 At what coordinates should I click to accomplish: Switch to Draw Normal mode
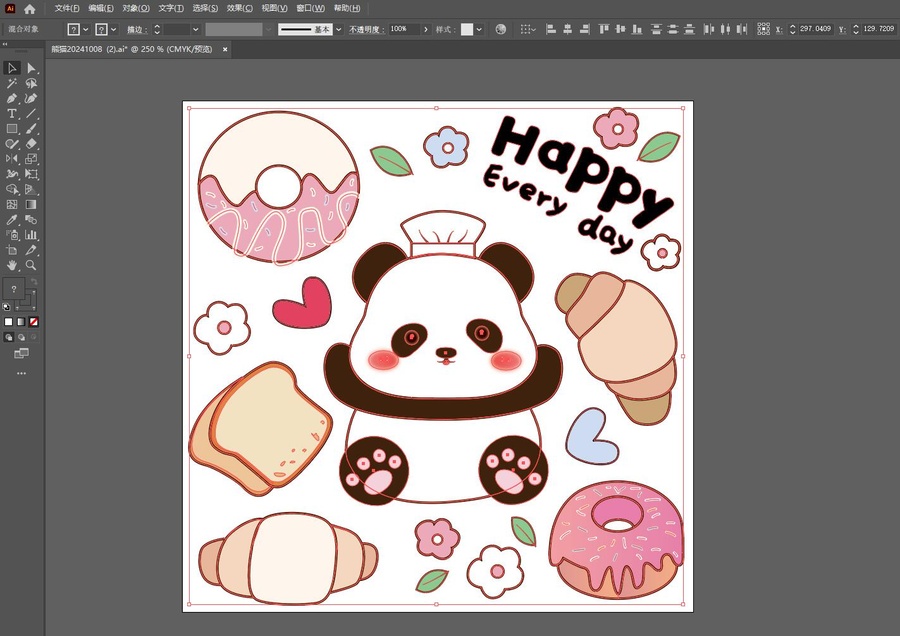pos(9,338)
